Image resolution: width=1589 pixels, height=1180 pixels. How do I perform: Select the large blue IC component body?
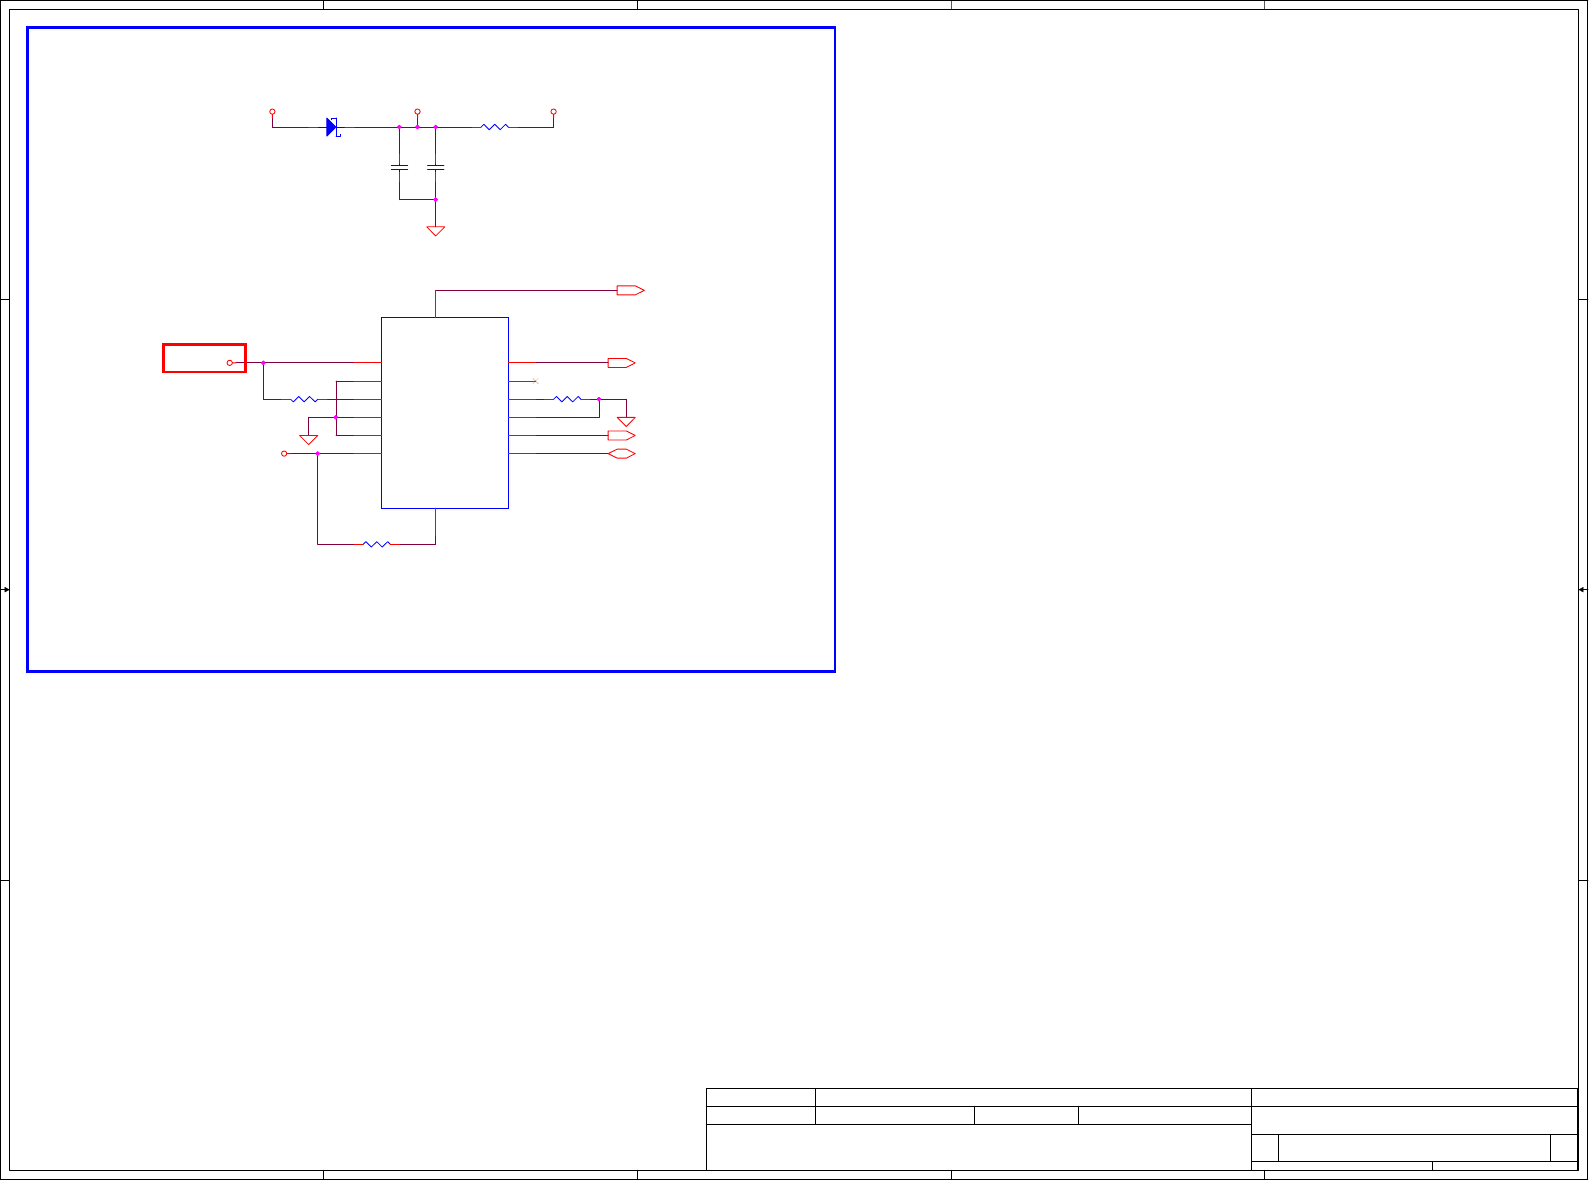click(445, 413)
